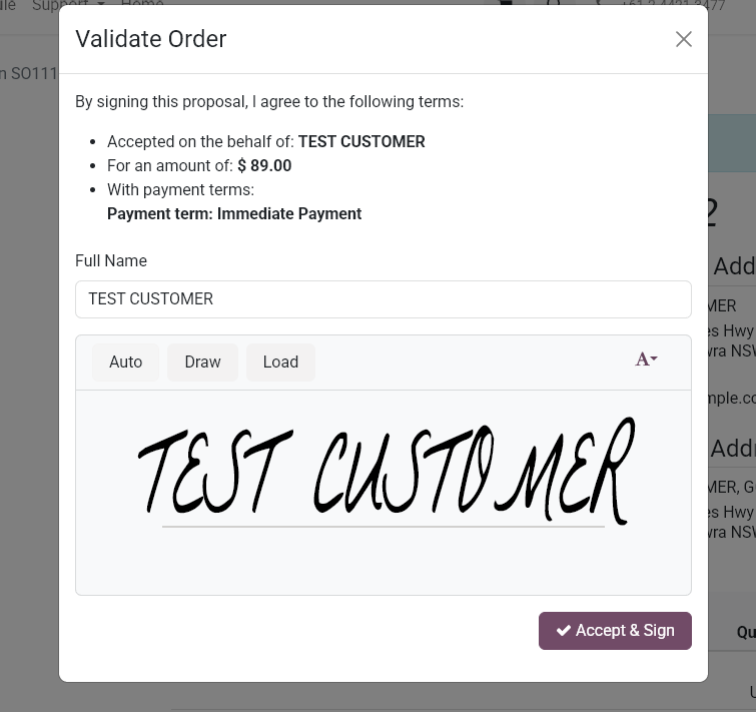Click the $ 89.00 amount text

pyautogui.click(x=264, y=166)
